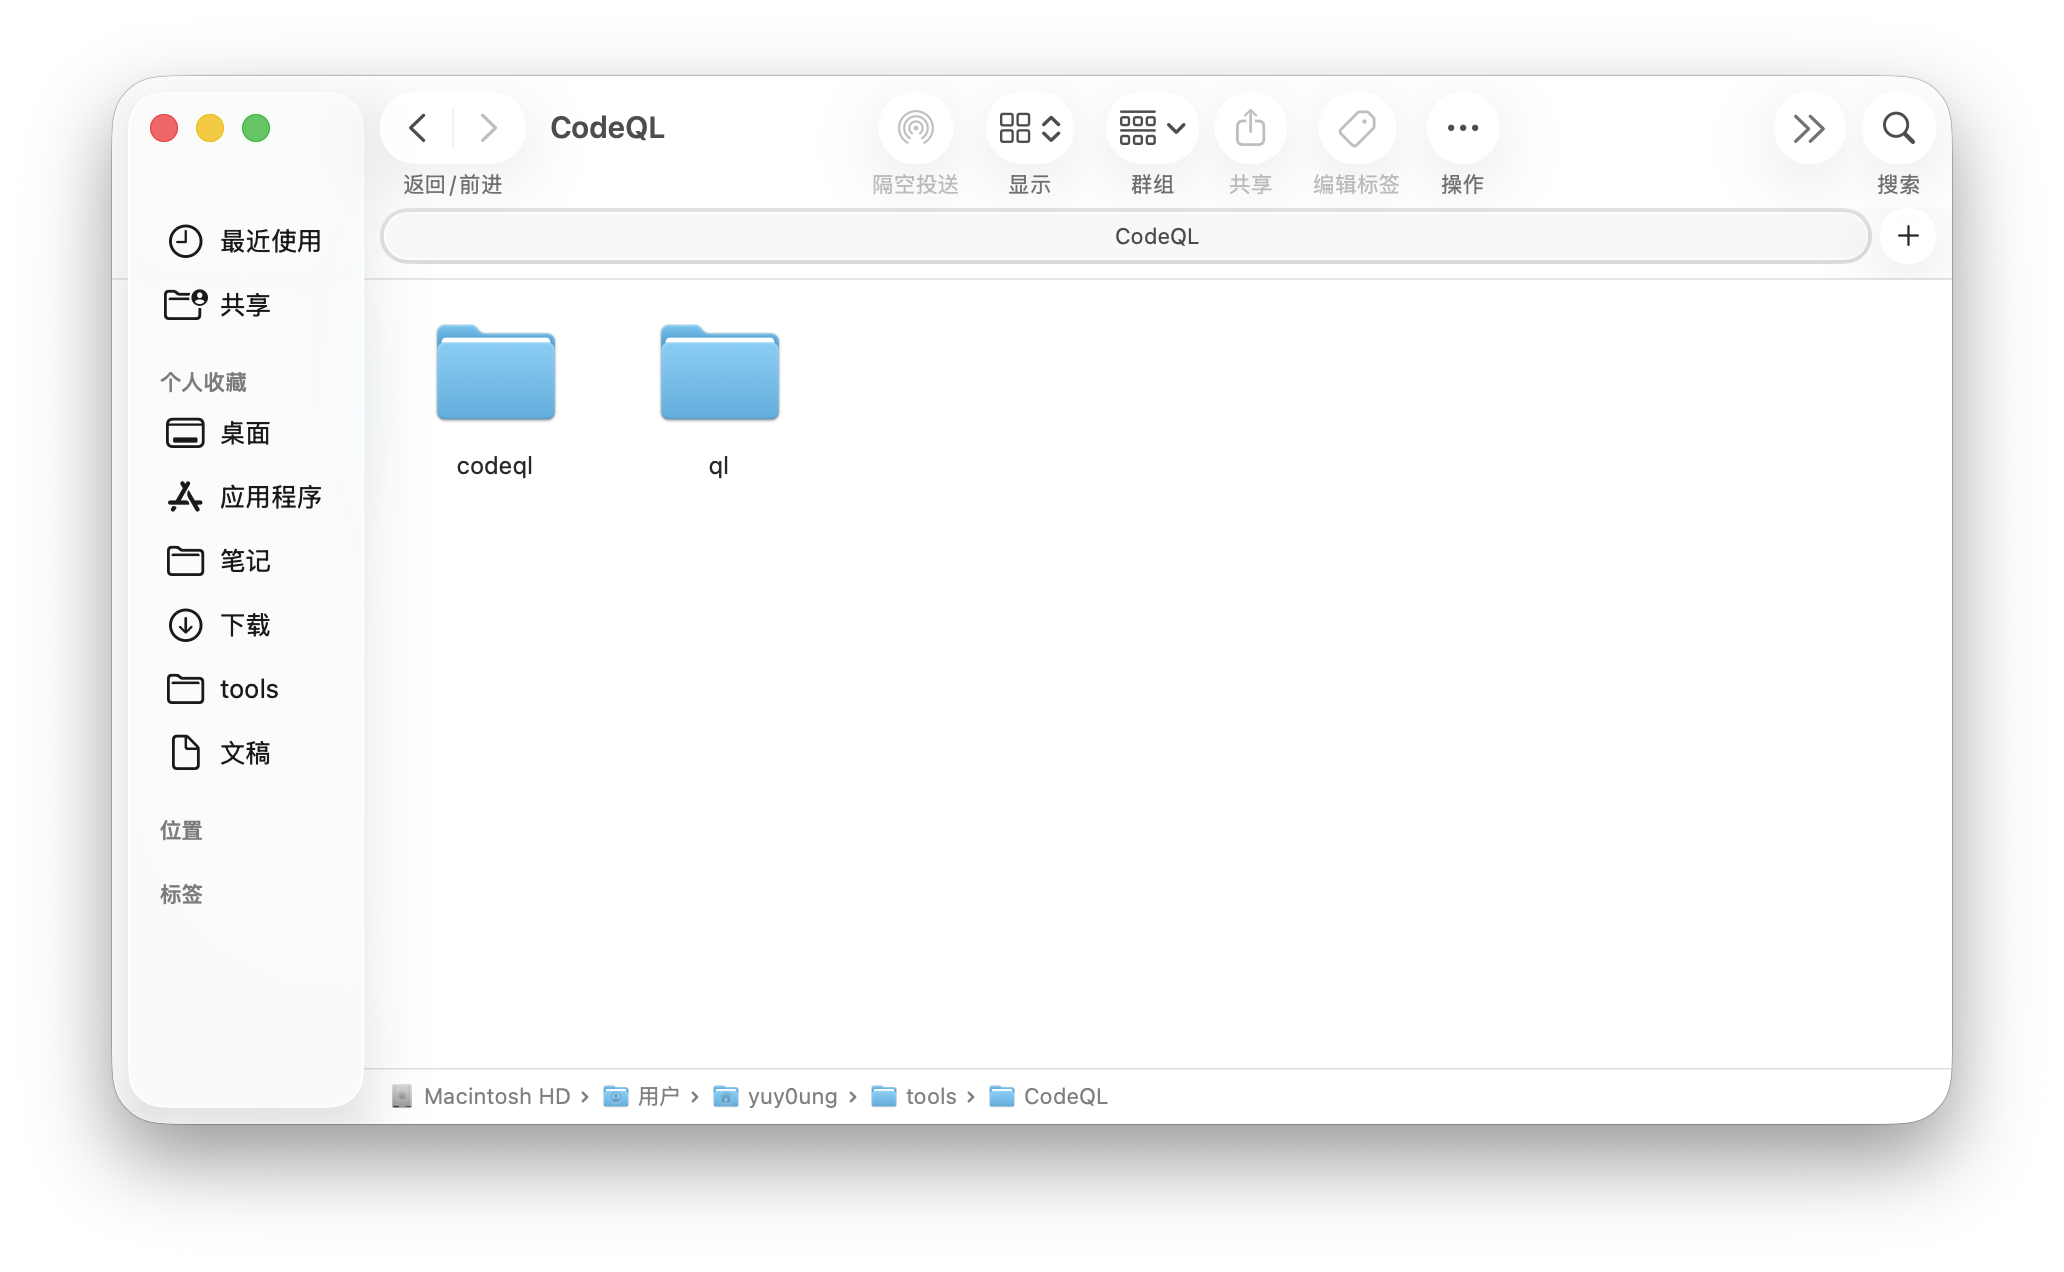Show more toolbar items double chevron
The image size is (2064, 1272).
(1808, 128)
